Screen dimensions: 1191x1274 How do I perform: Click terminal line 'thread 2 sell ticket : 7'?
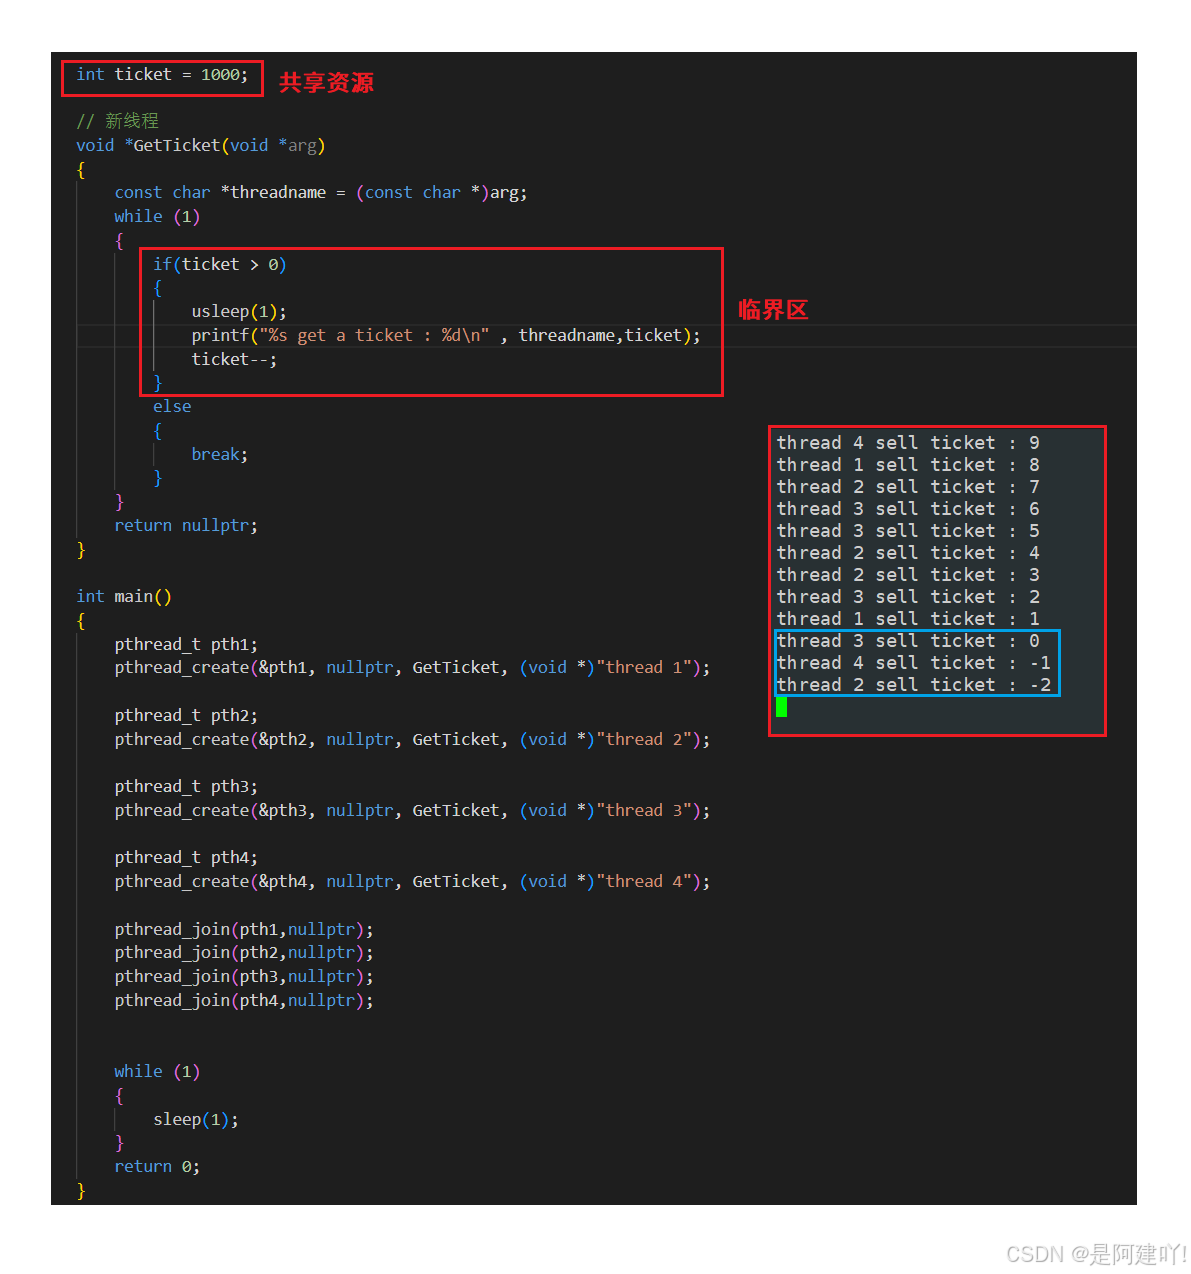pyautogui.click(x=908, y=486)
